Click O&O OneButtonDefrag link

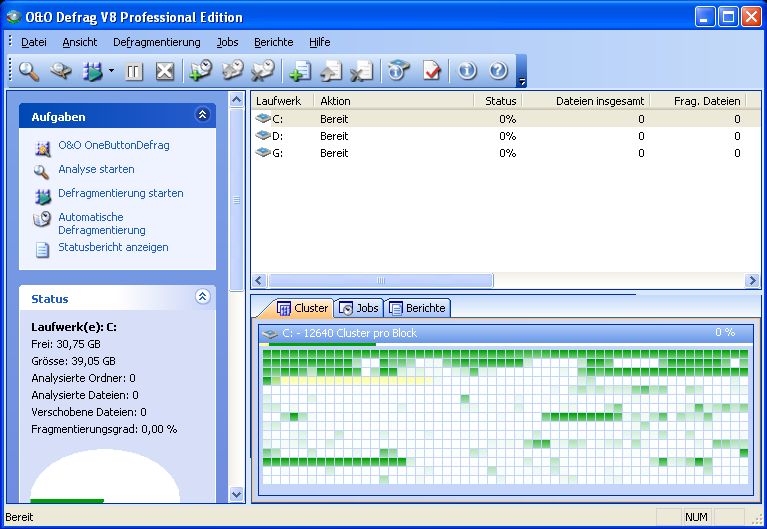[113, 145]
